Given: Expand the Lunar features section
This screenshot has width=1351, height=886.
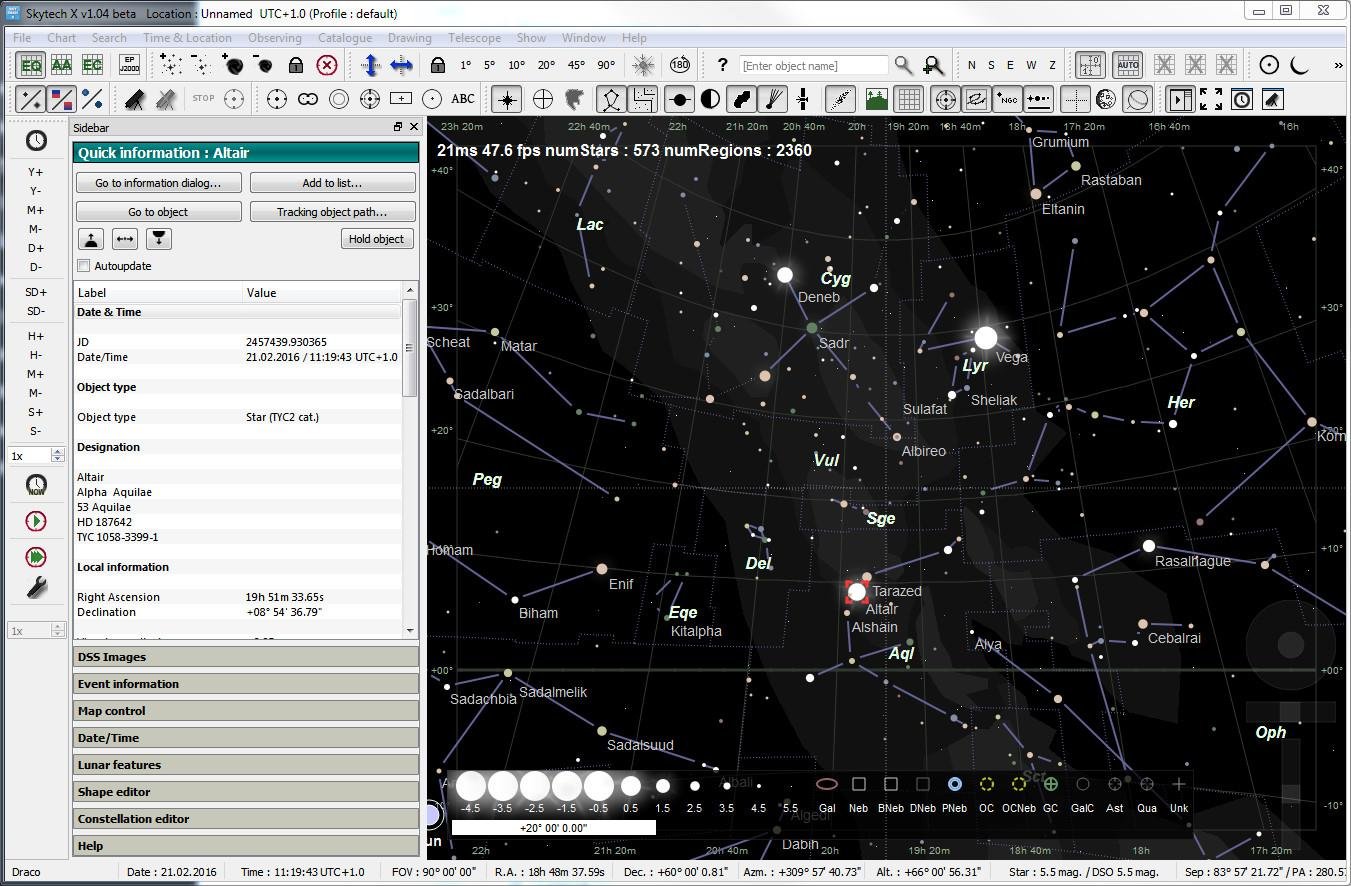Looking at the screenshot, I should (x=245, y=765).
